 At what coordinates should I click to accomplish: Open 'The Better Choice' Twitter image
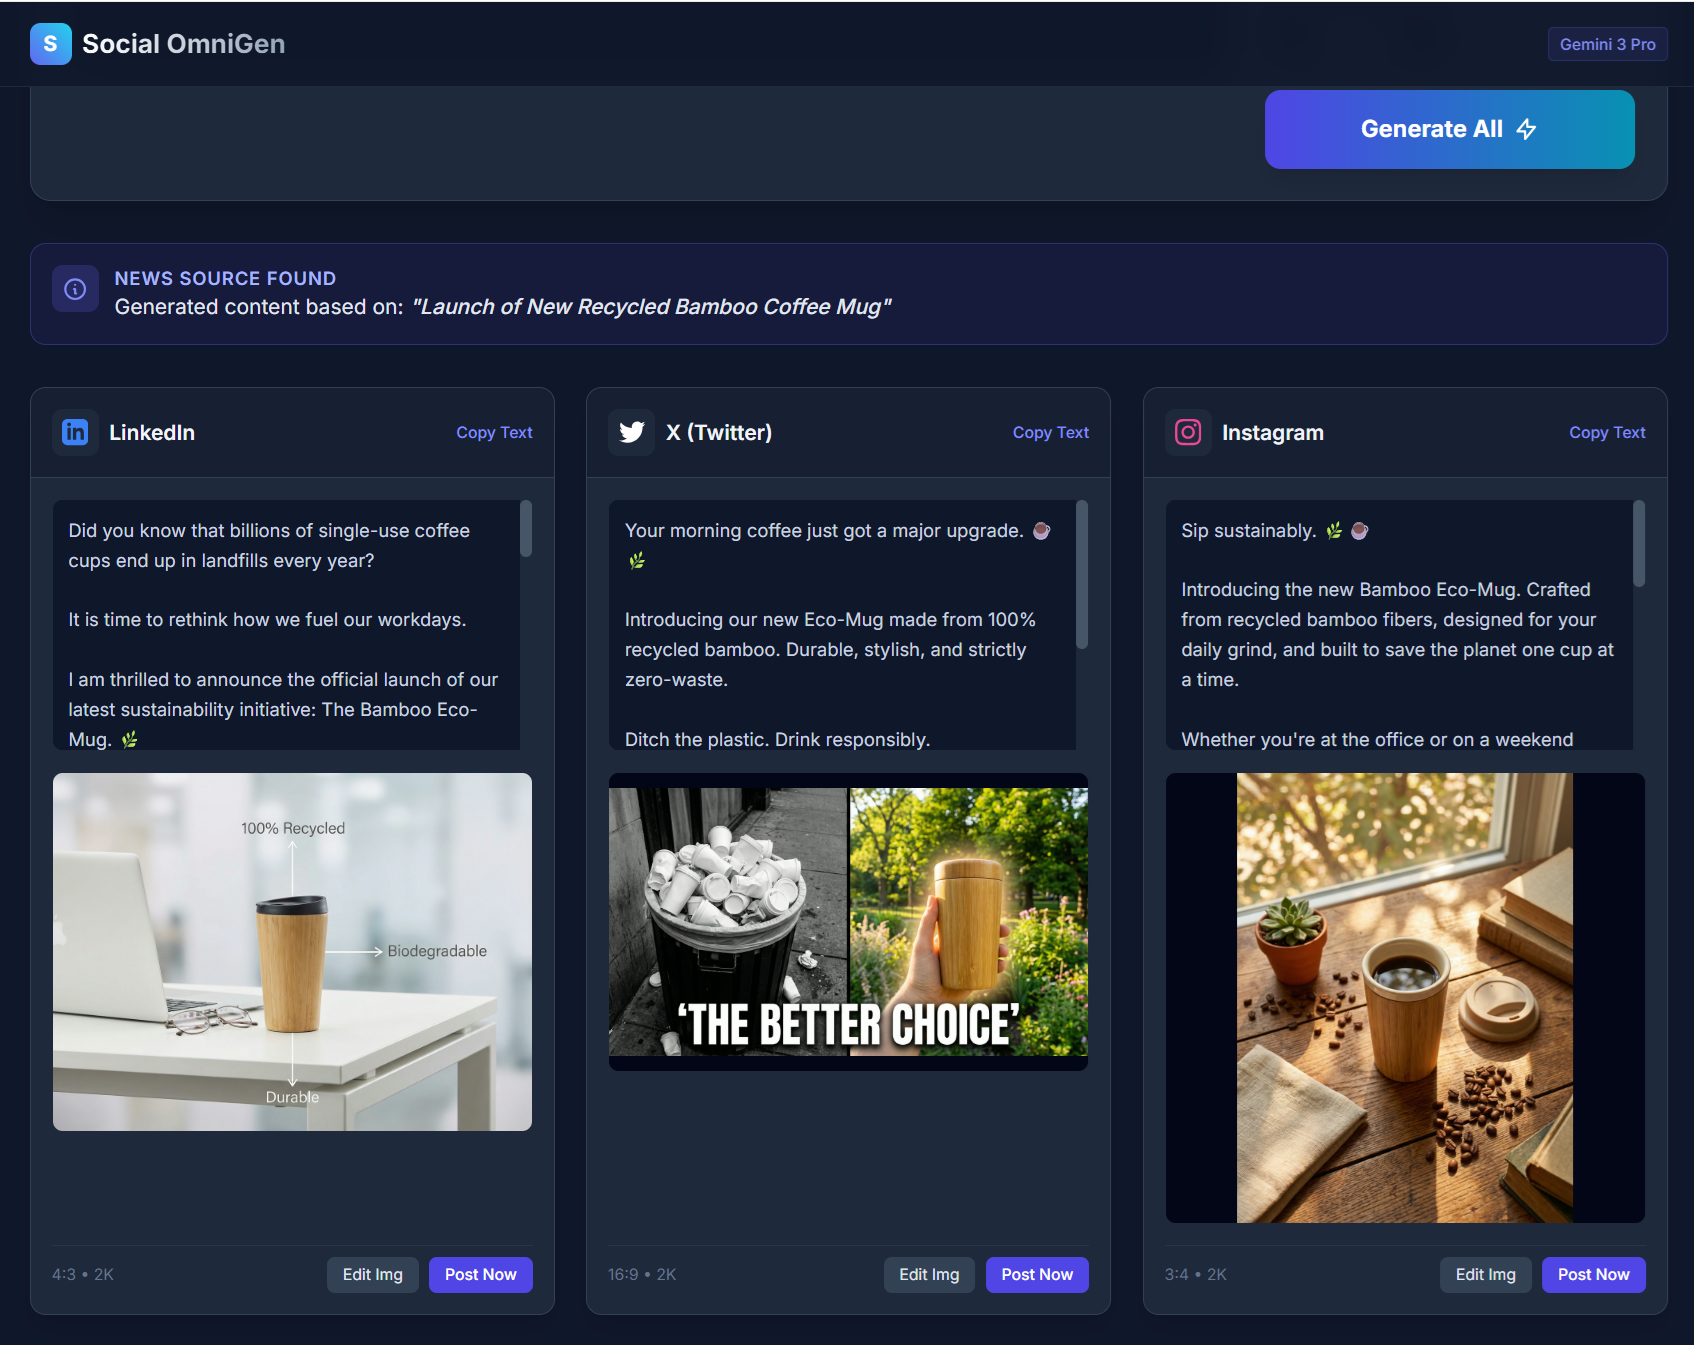(x=848, y=922)
